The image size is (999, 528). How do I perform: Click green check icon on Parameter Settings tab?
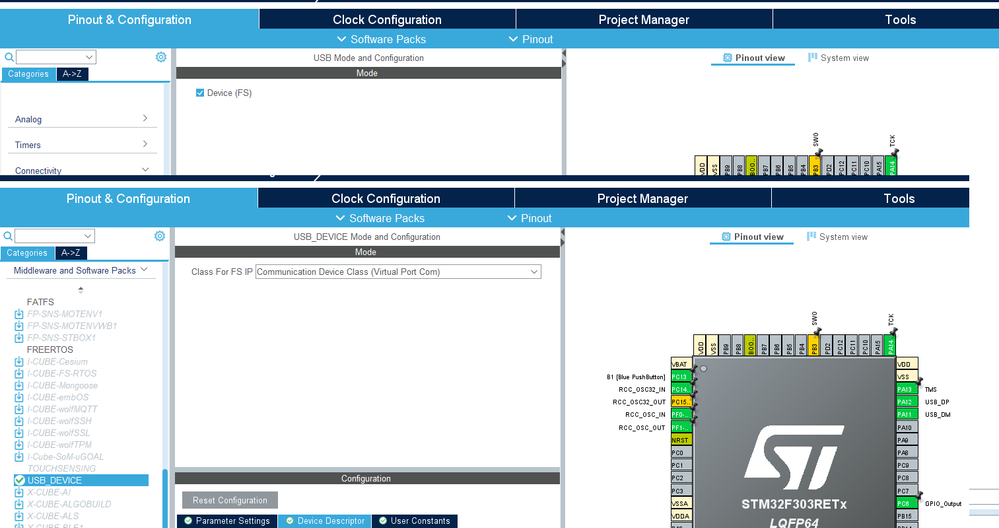click(x=188, y=521)
